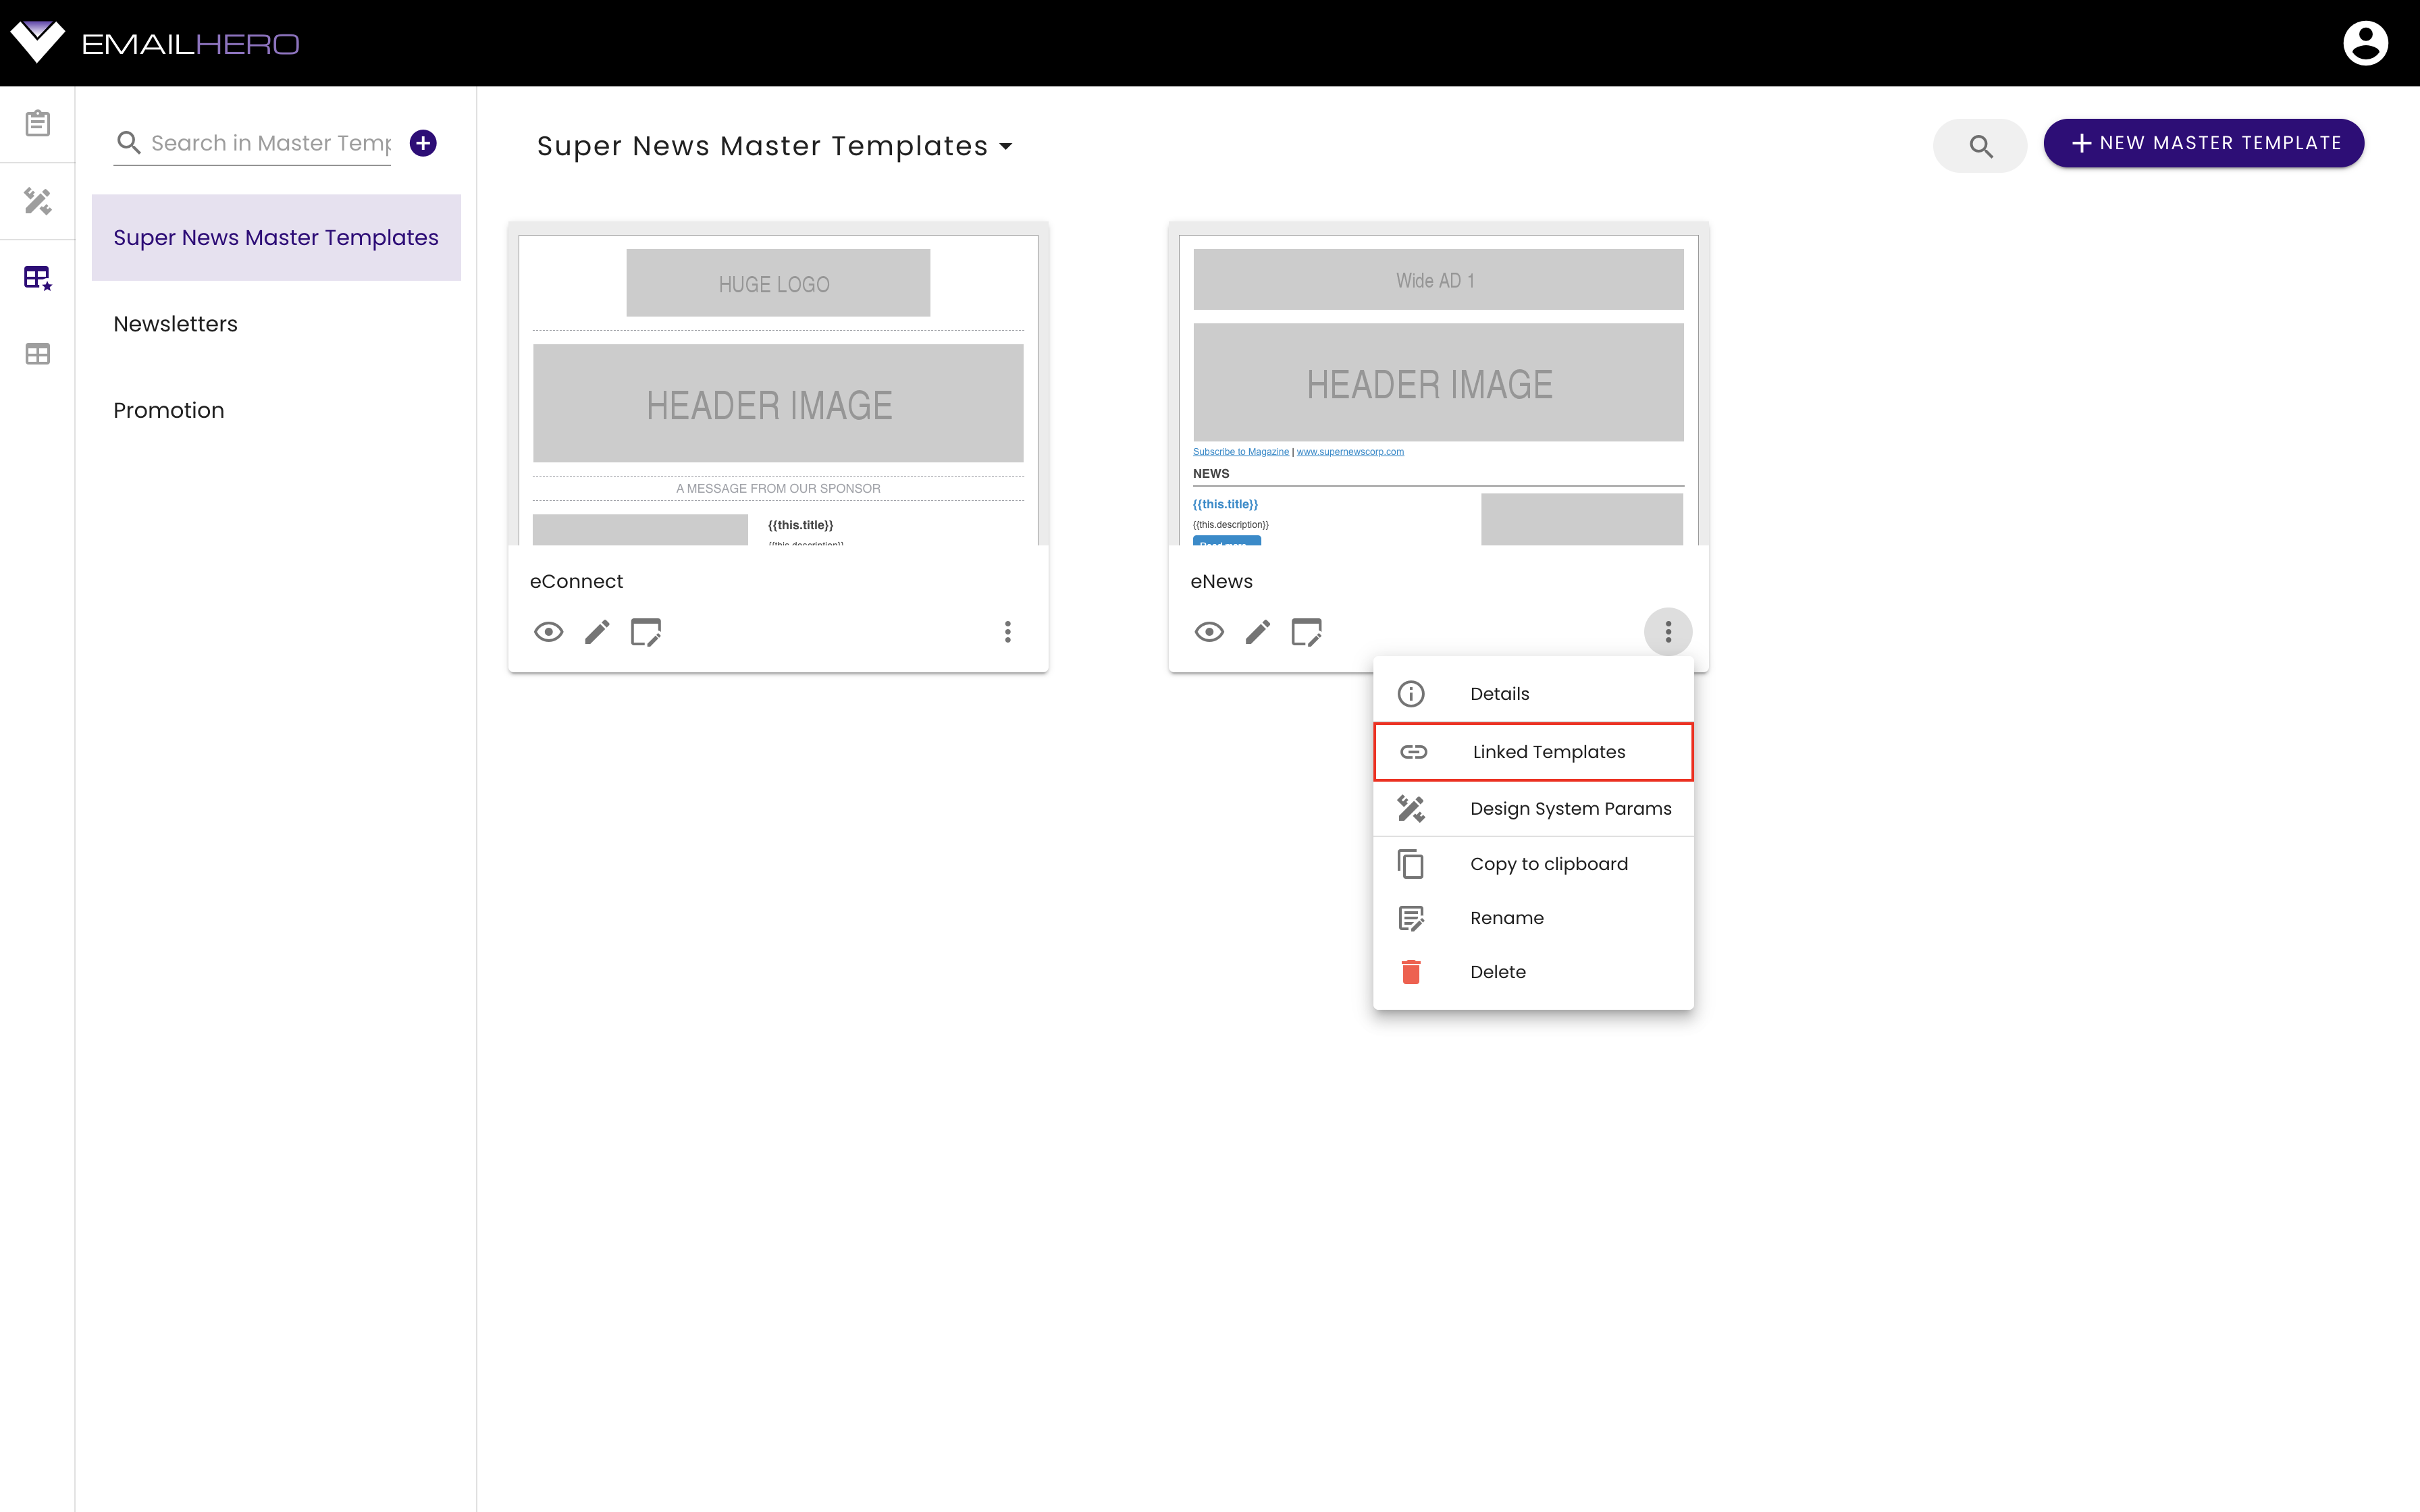Click the add new item plus icon

click(x=425, y=143)
